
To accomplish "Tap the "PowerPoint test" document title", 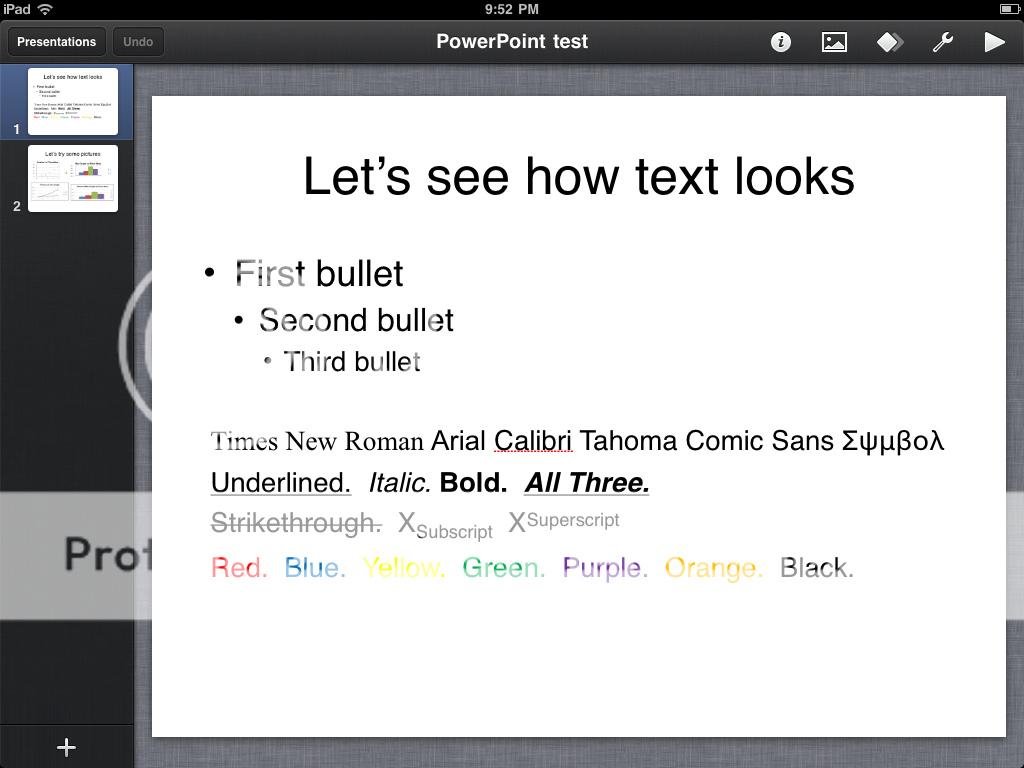I will 512,42.
